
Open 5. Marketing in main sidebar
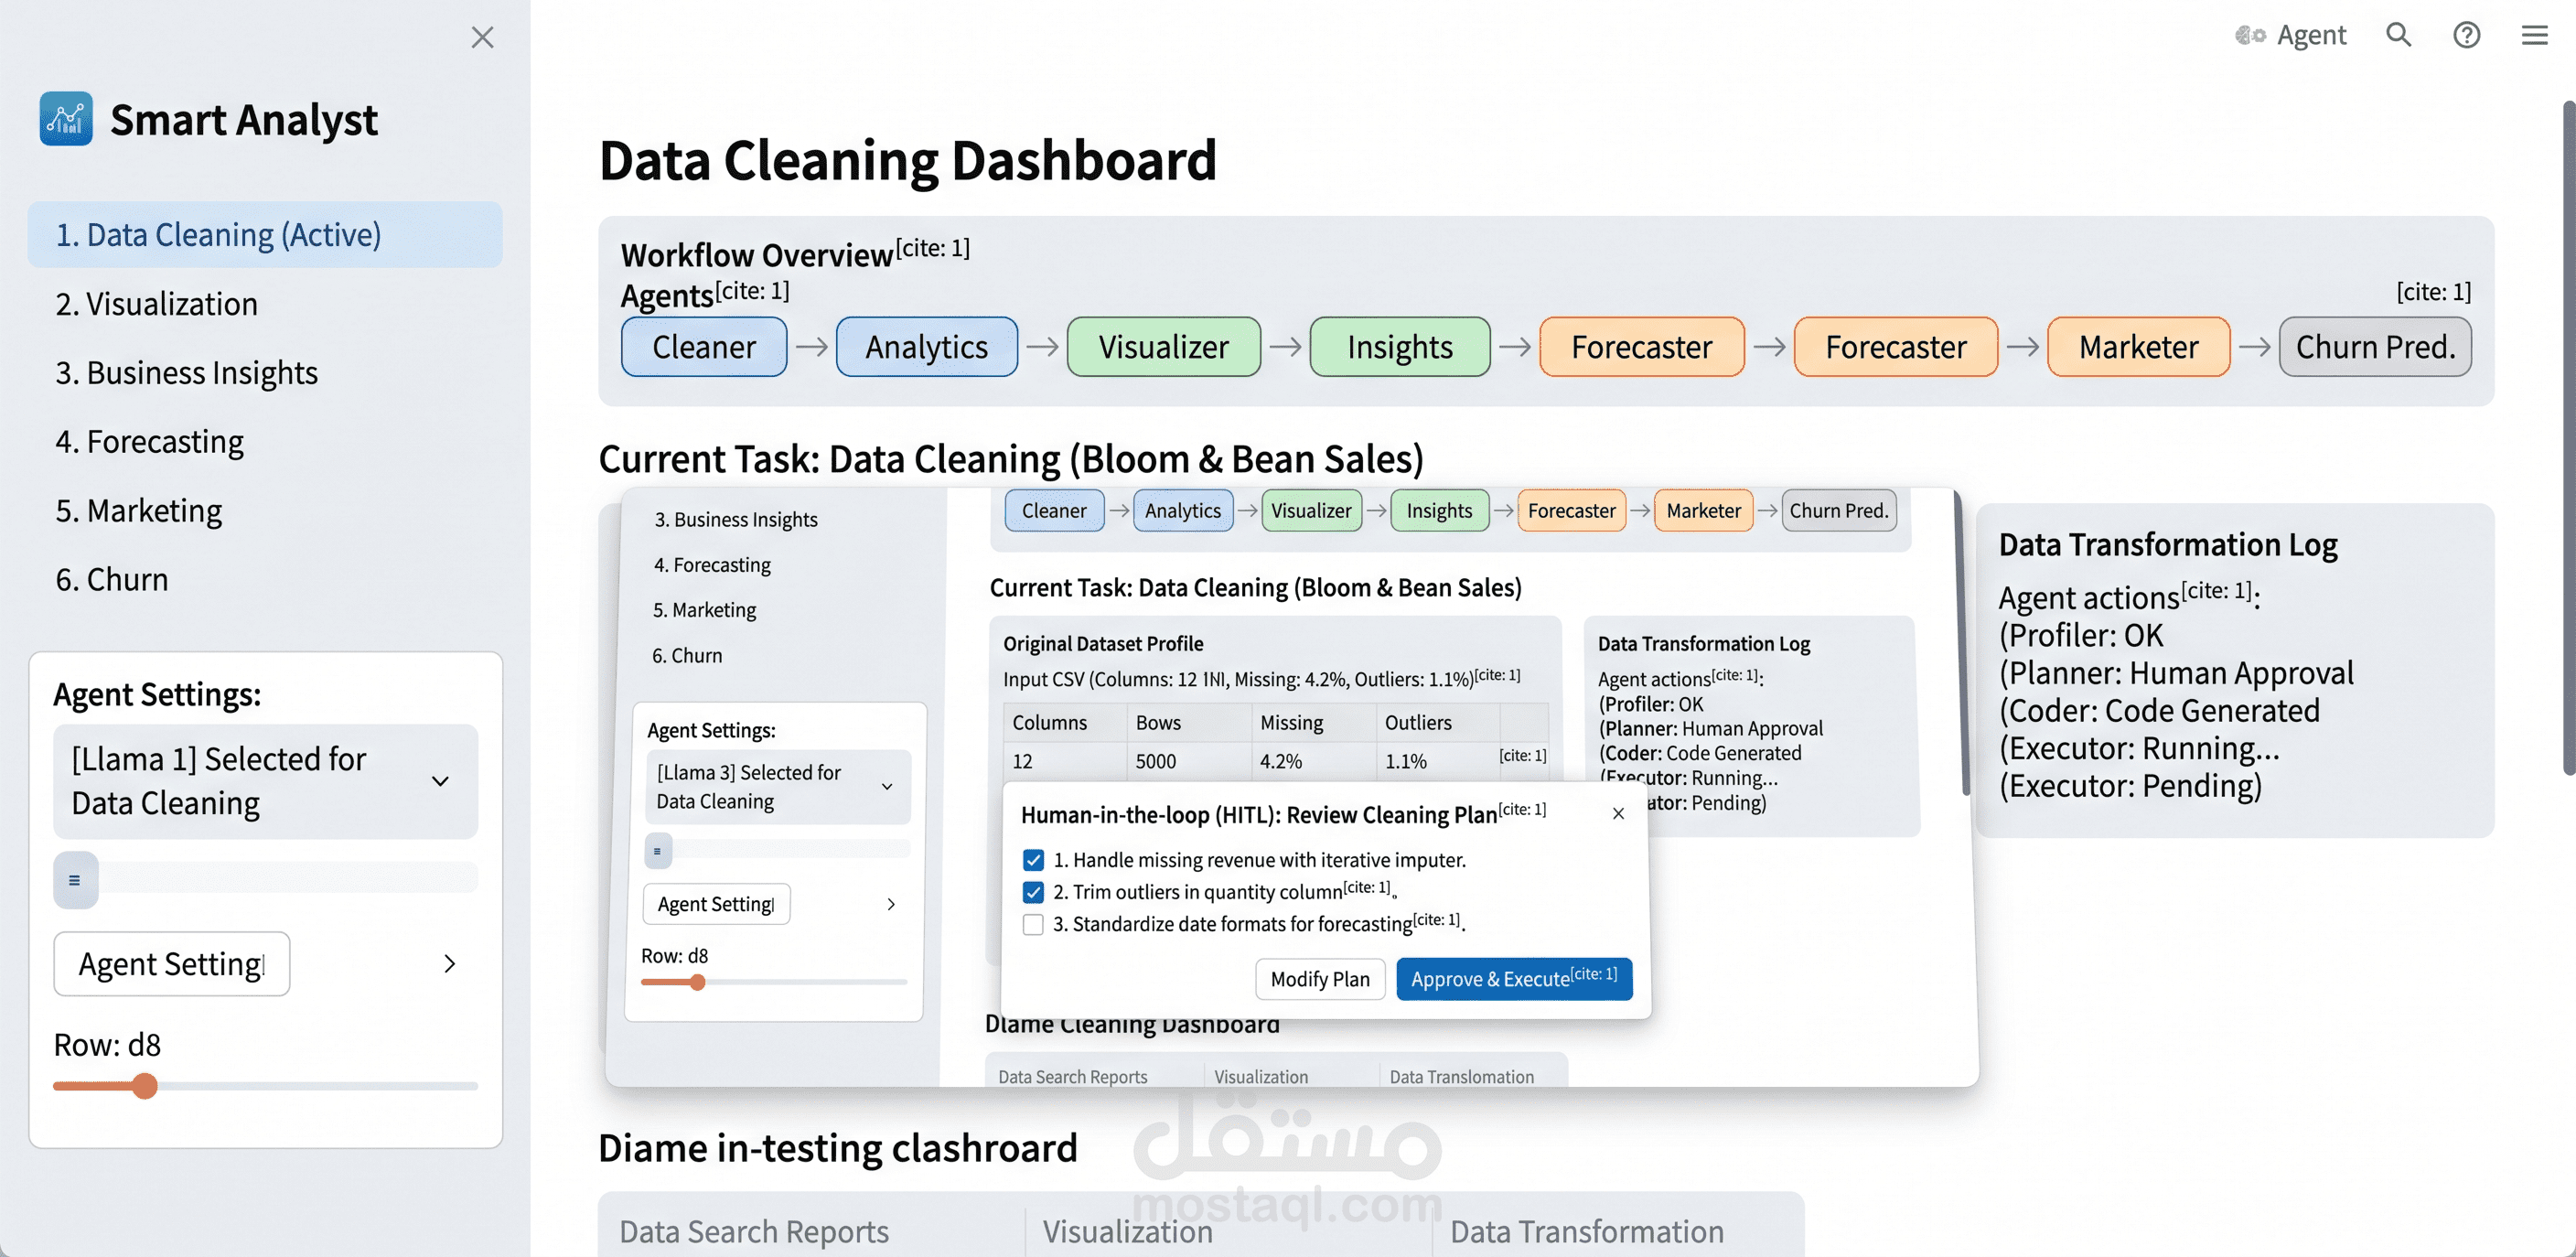click(138, 511)
